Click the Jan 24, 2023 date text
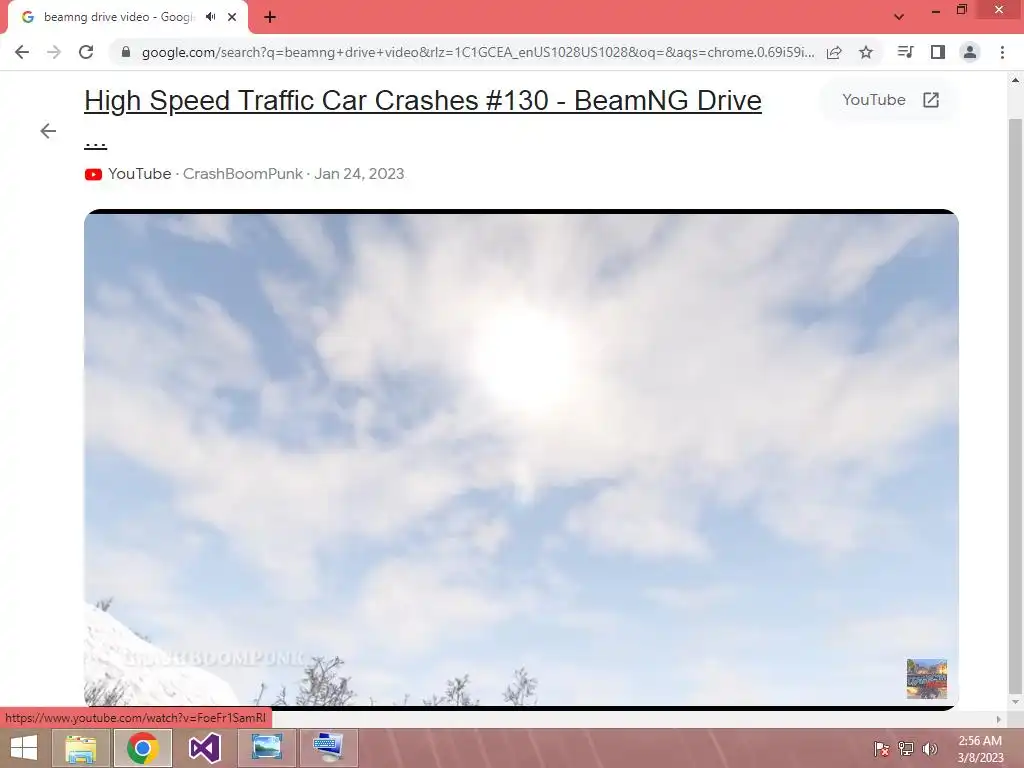 pos(359,174)
